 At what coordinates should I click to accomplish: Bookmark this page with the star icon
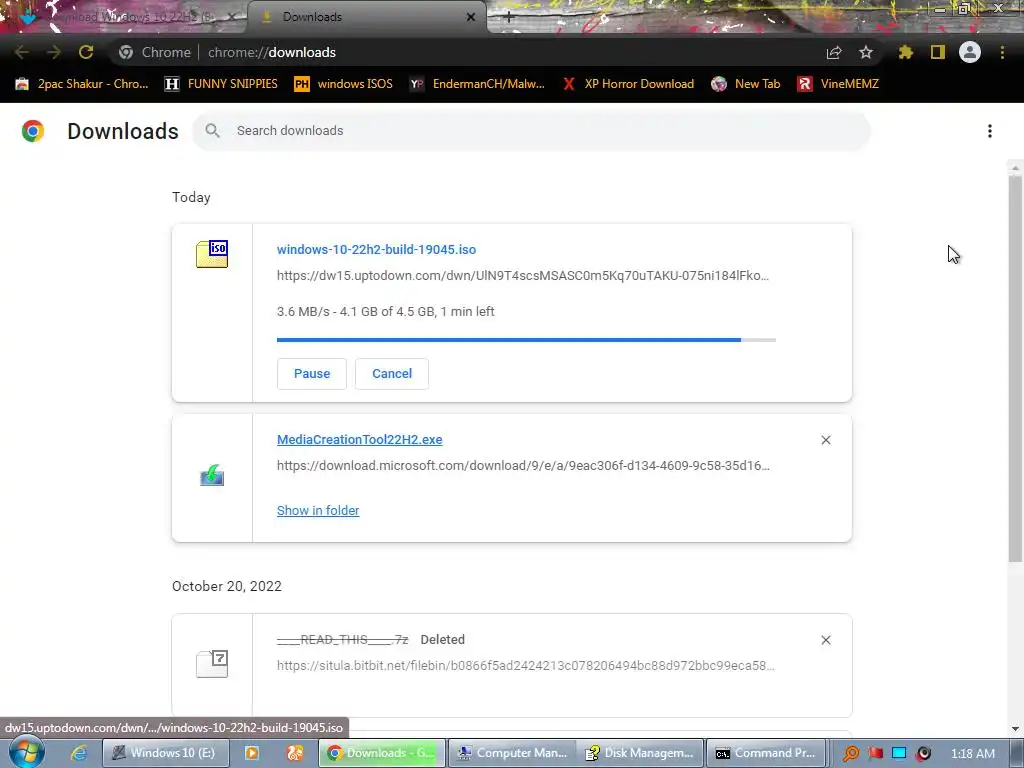pos(866,52)
